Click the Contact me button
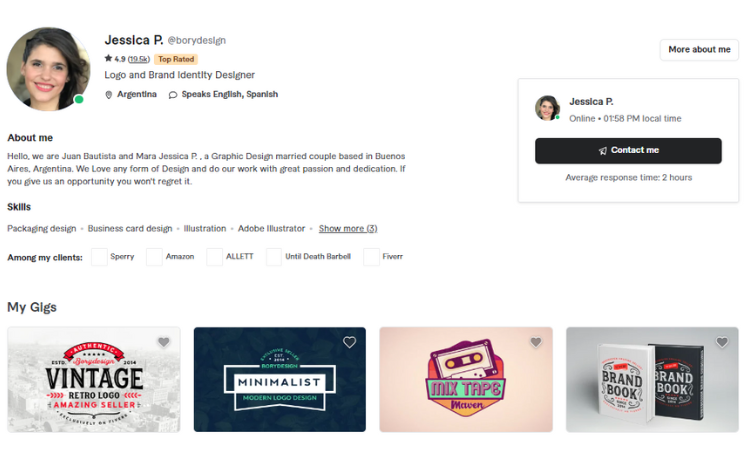Viewport: 746px width, 465px height. [x=628, y=150]
